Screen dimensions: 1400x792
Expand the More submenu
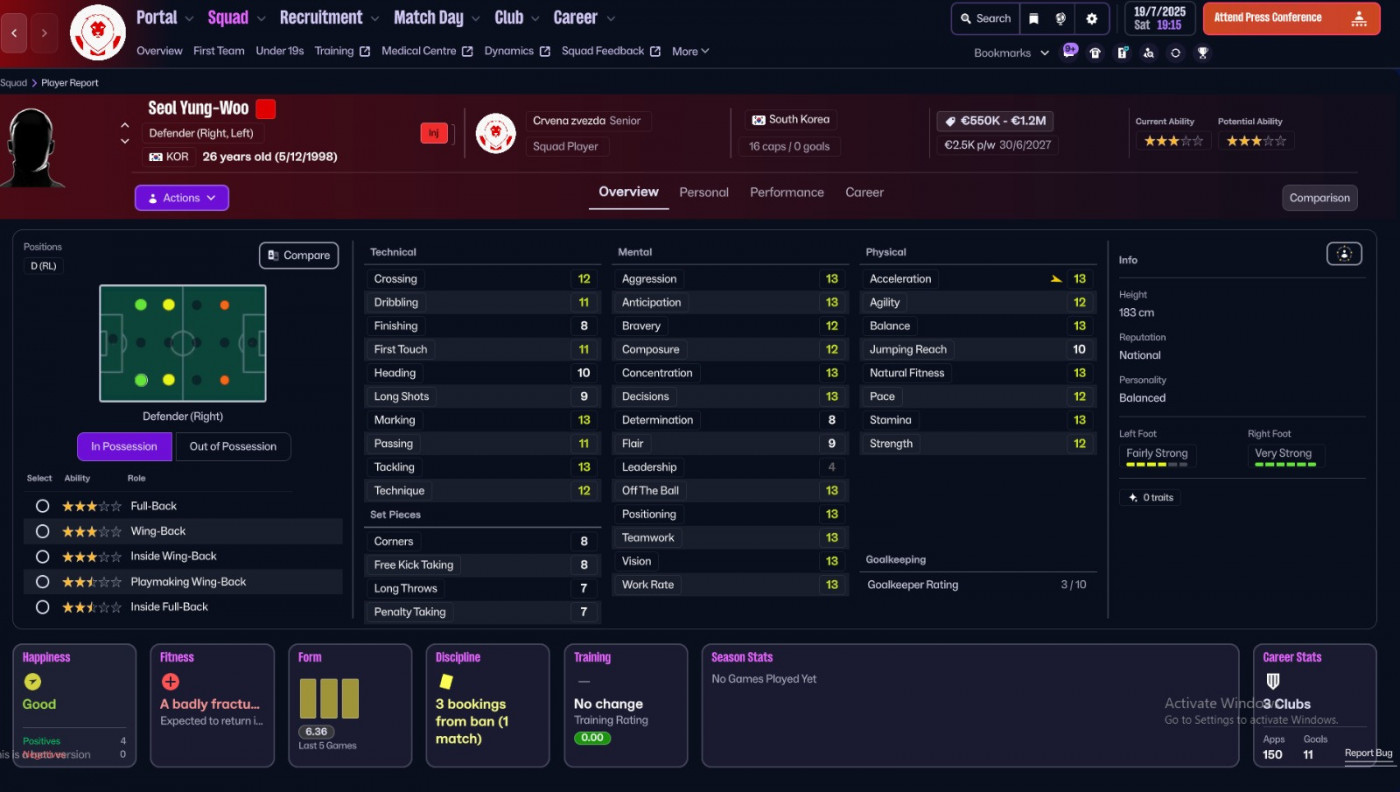point(690,51)
